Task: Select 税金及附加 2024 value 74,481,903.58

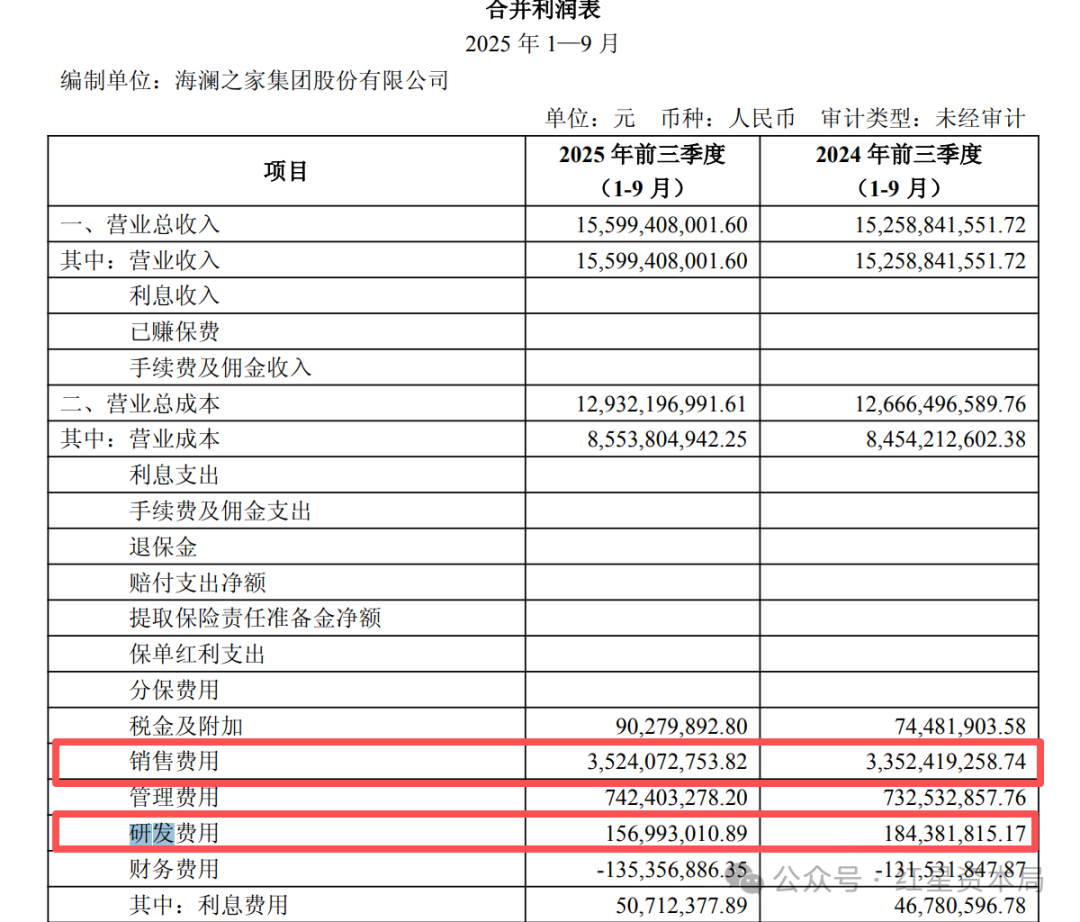Action: (960, 726)
